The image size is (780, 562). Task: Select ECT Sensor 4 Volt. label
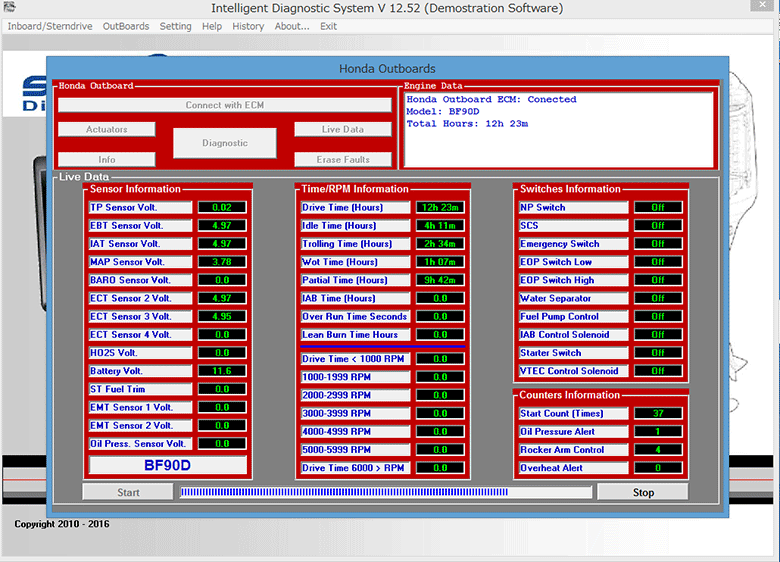140,335
